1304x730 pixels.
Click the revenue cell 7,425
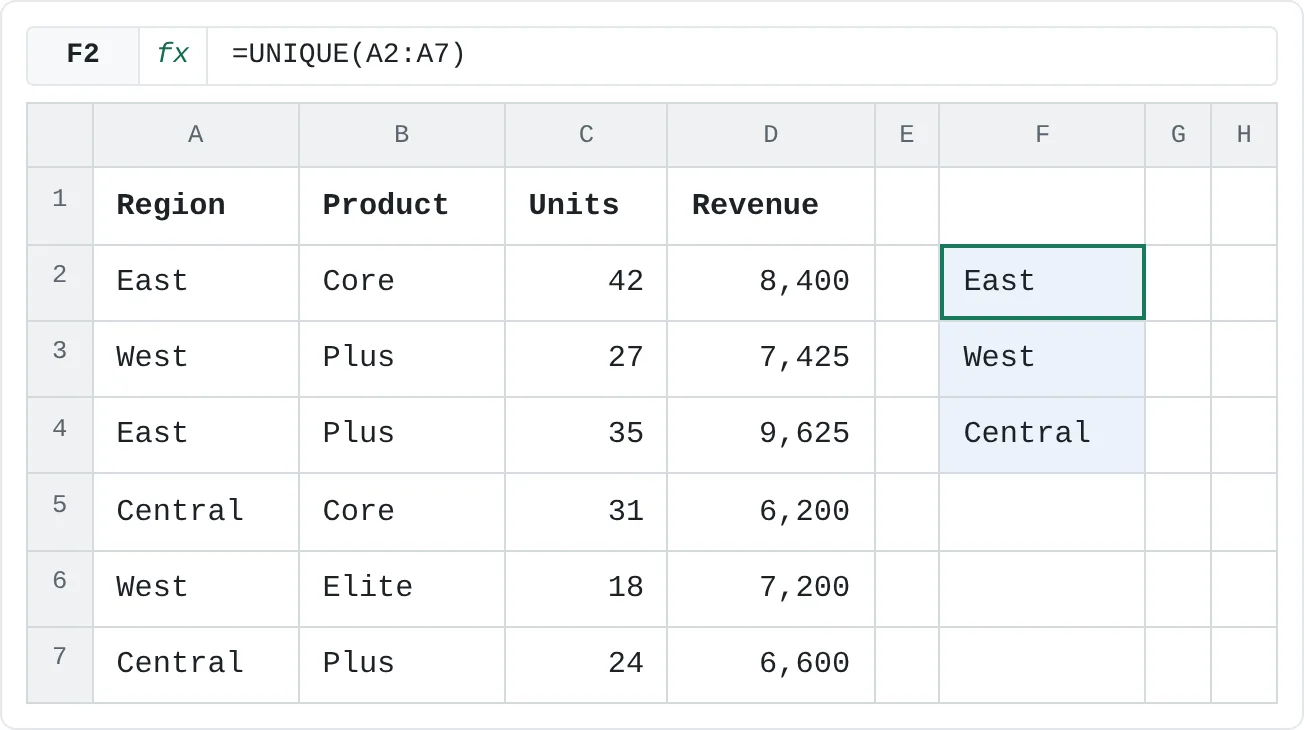771,359
